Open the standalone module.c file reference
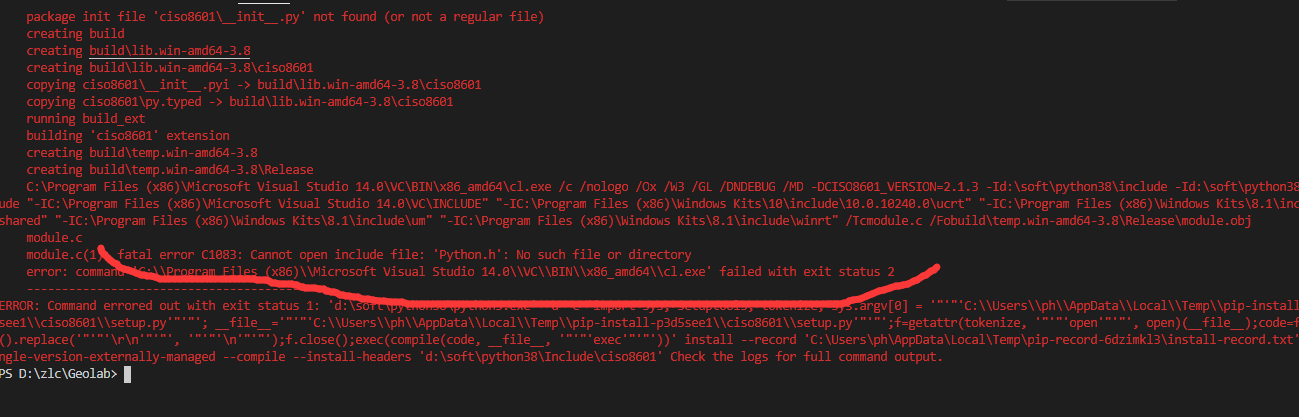Viewport: 1299px width, 417px height. click(x=54, y=238)
